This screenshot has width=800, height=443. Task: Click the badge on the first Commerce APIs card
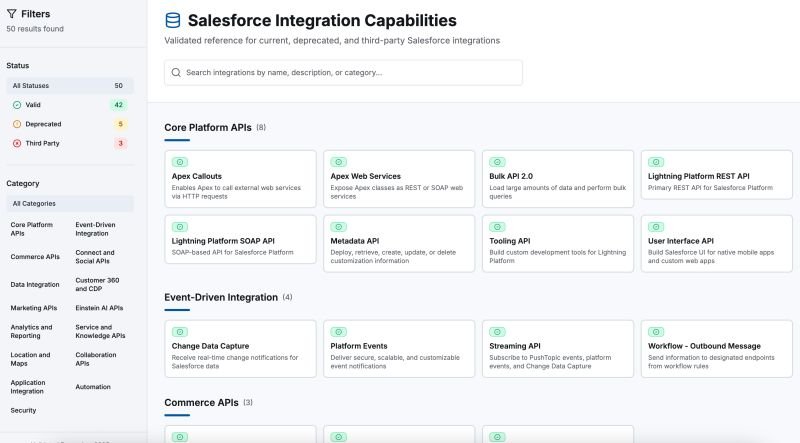point(180,437)
